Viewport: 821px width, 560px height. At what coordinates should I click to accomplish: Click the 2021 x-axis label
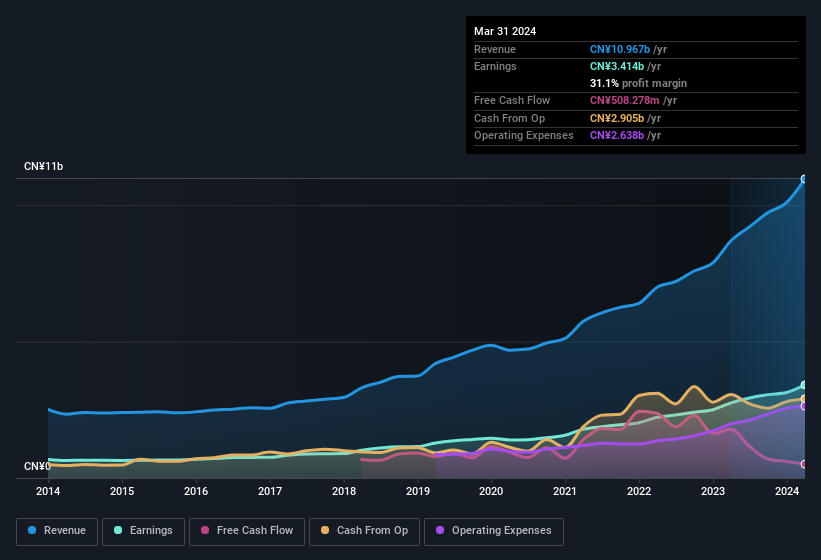pyautogui.click(x=565, y=491)
